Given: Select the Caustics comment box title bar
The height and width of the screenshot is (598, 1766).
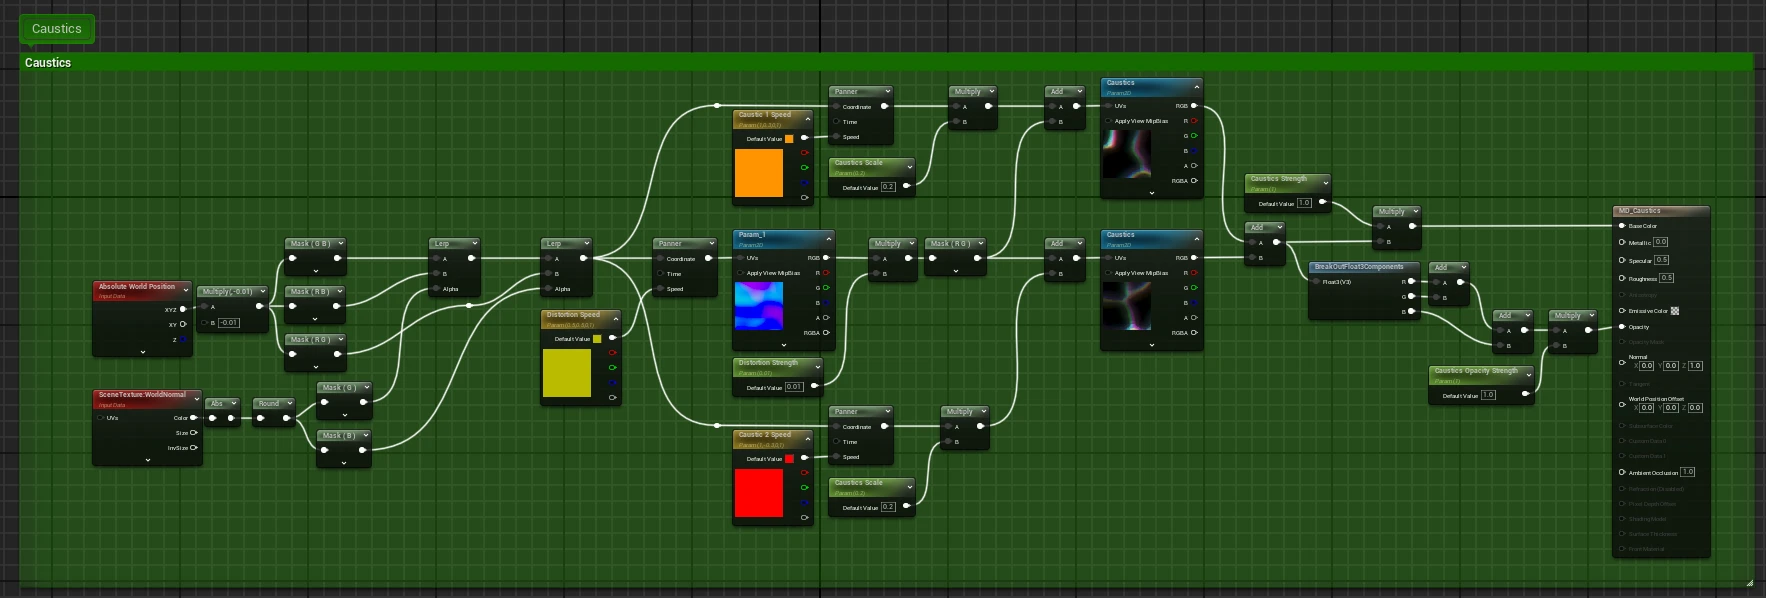Looking at the screenshot, I should click(886, 62).
